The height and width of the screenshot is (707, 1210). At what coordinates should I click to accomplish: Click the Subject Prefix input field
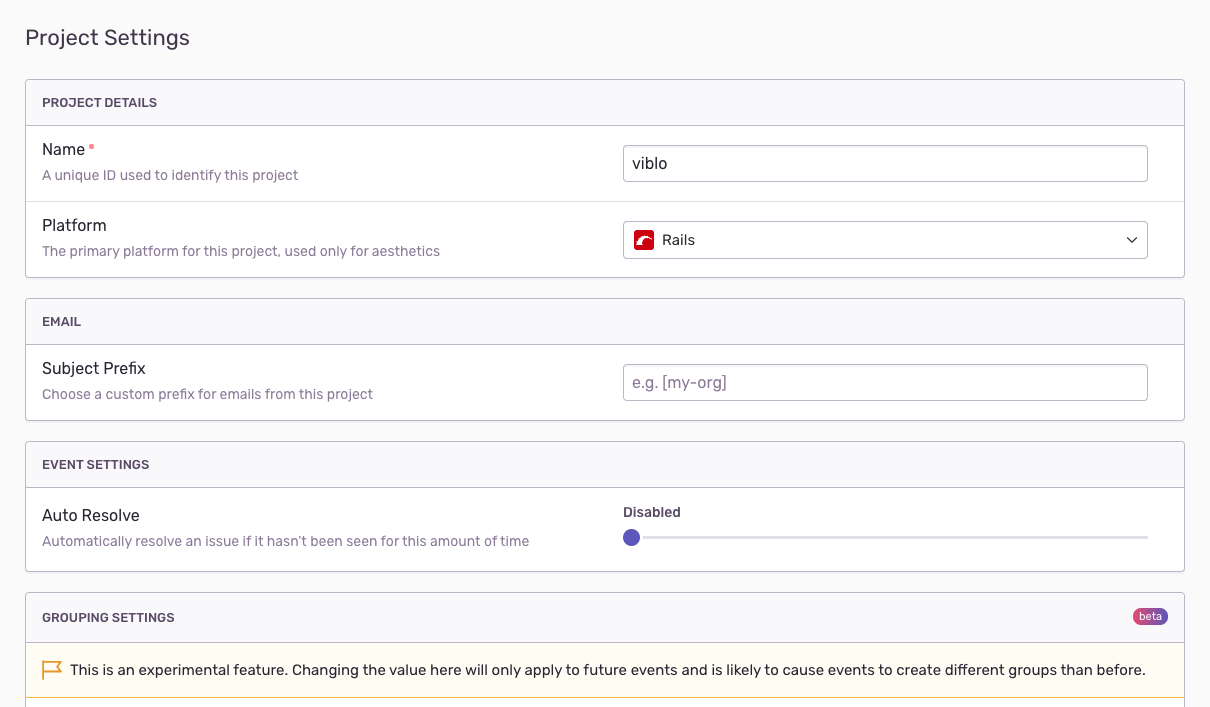[884, 383]
